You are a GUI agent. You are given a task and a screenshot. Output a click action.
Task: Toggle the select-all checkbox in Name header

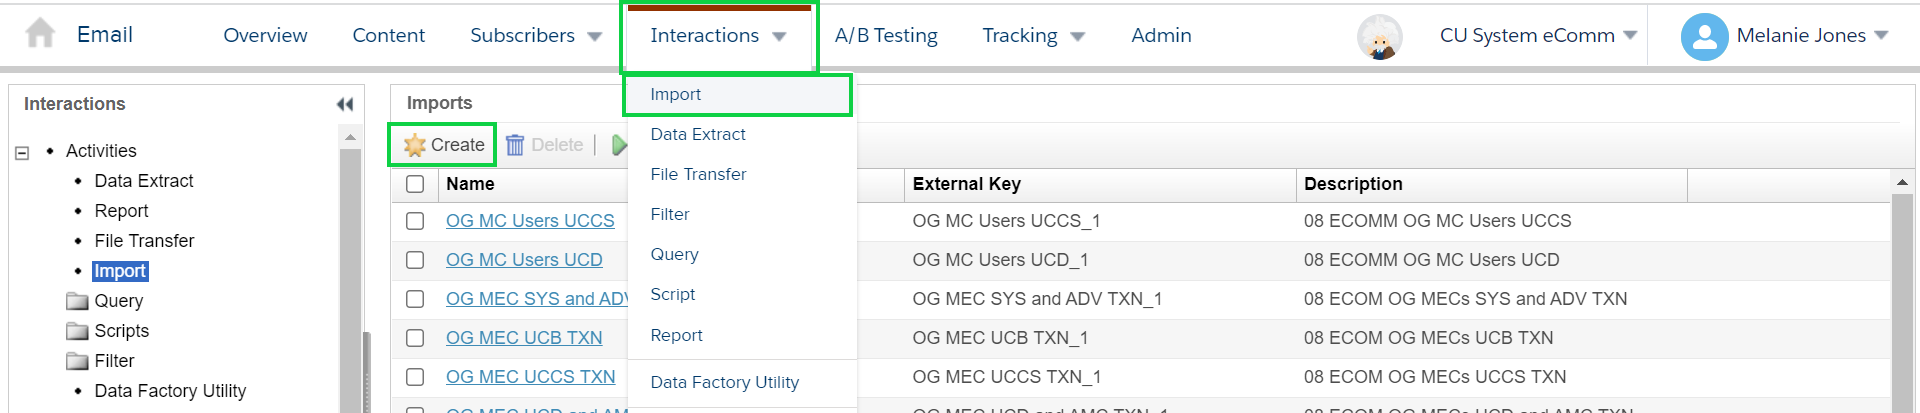415,184
